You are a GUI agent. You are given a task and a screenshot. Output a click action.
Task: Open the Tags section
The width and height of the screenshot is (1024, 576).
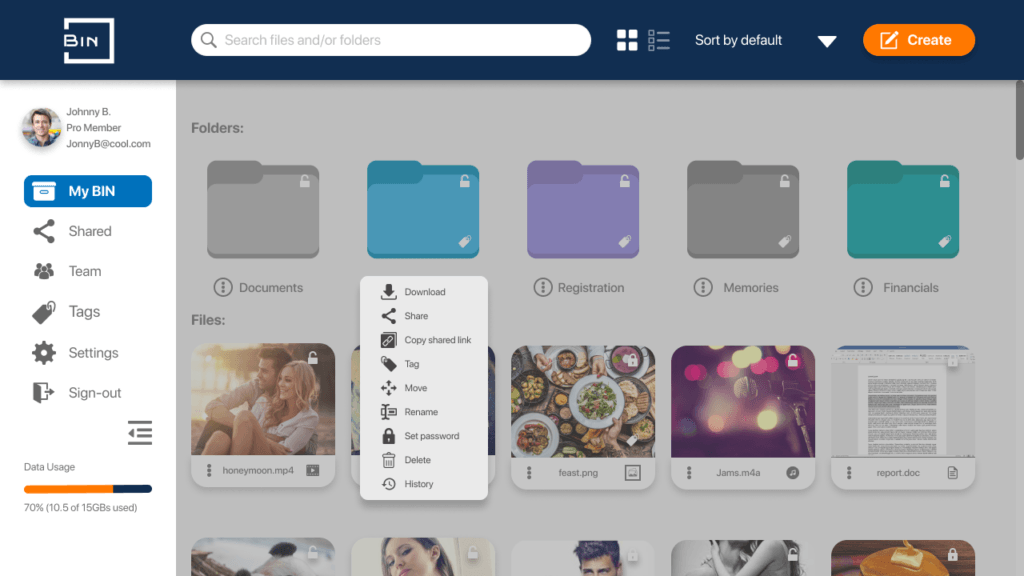coord(44,312)
